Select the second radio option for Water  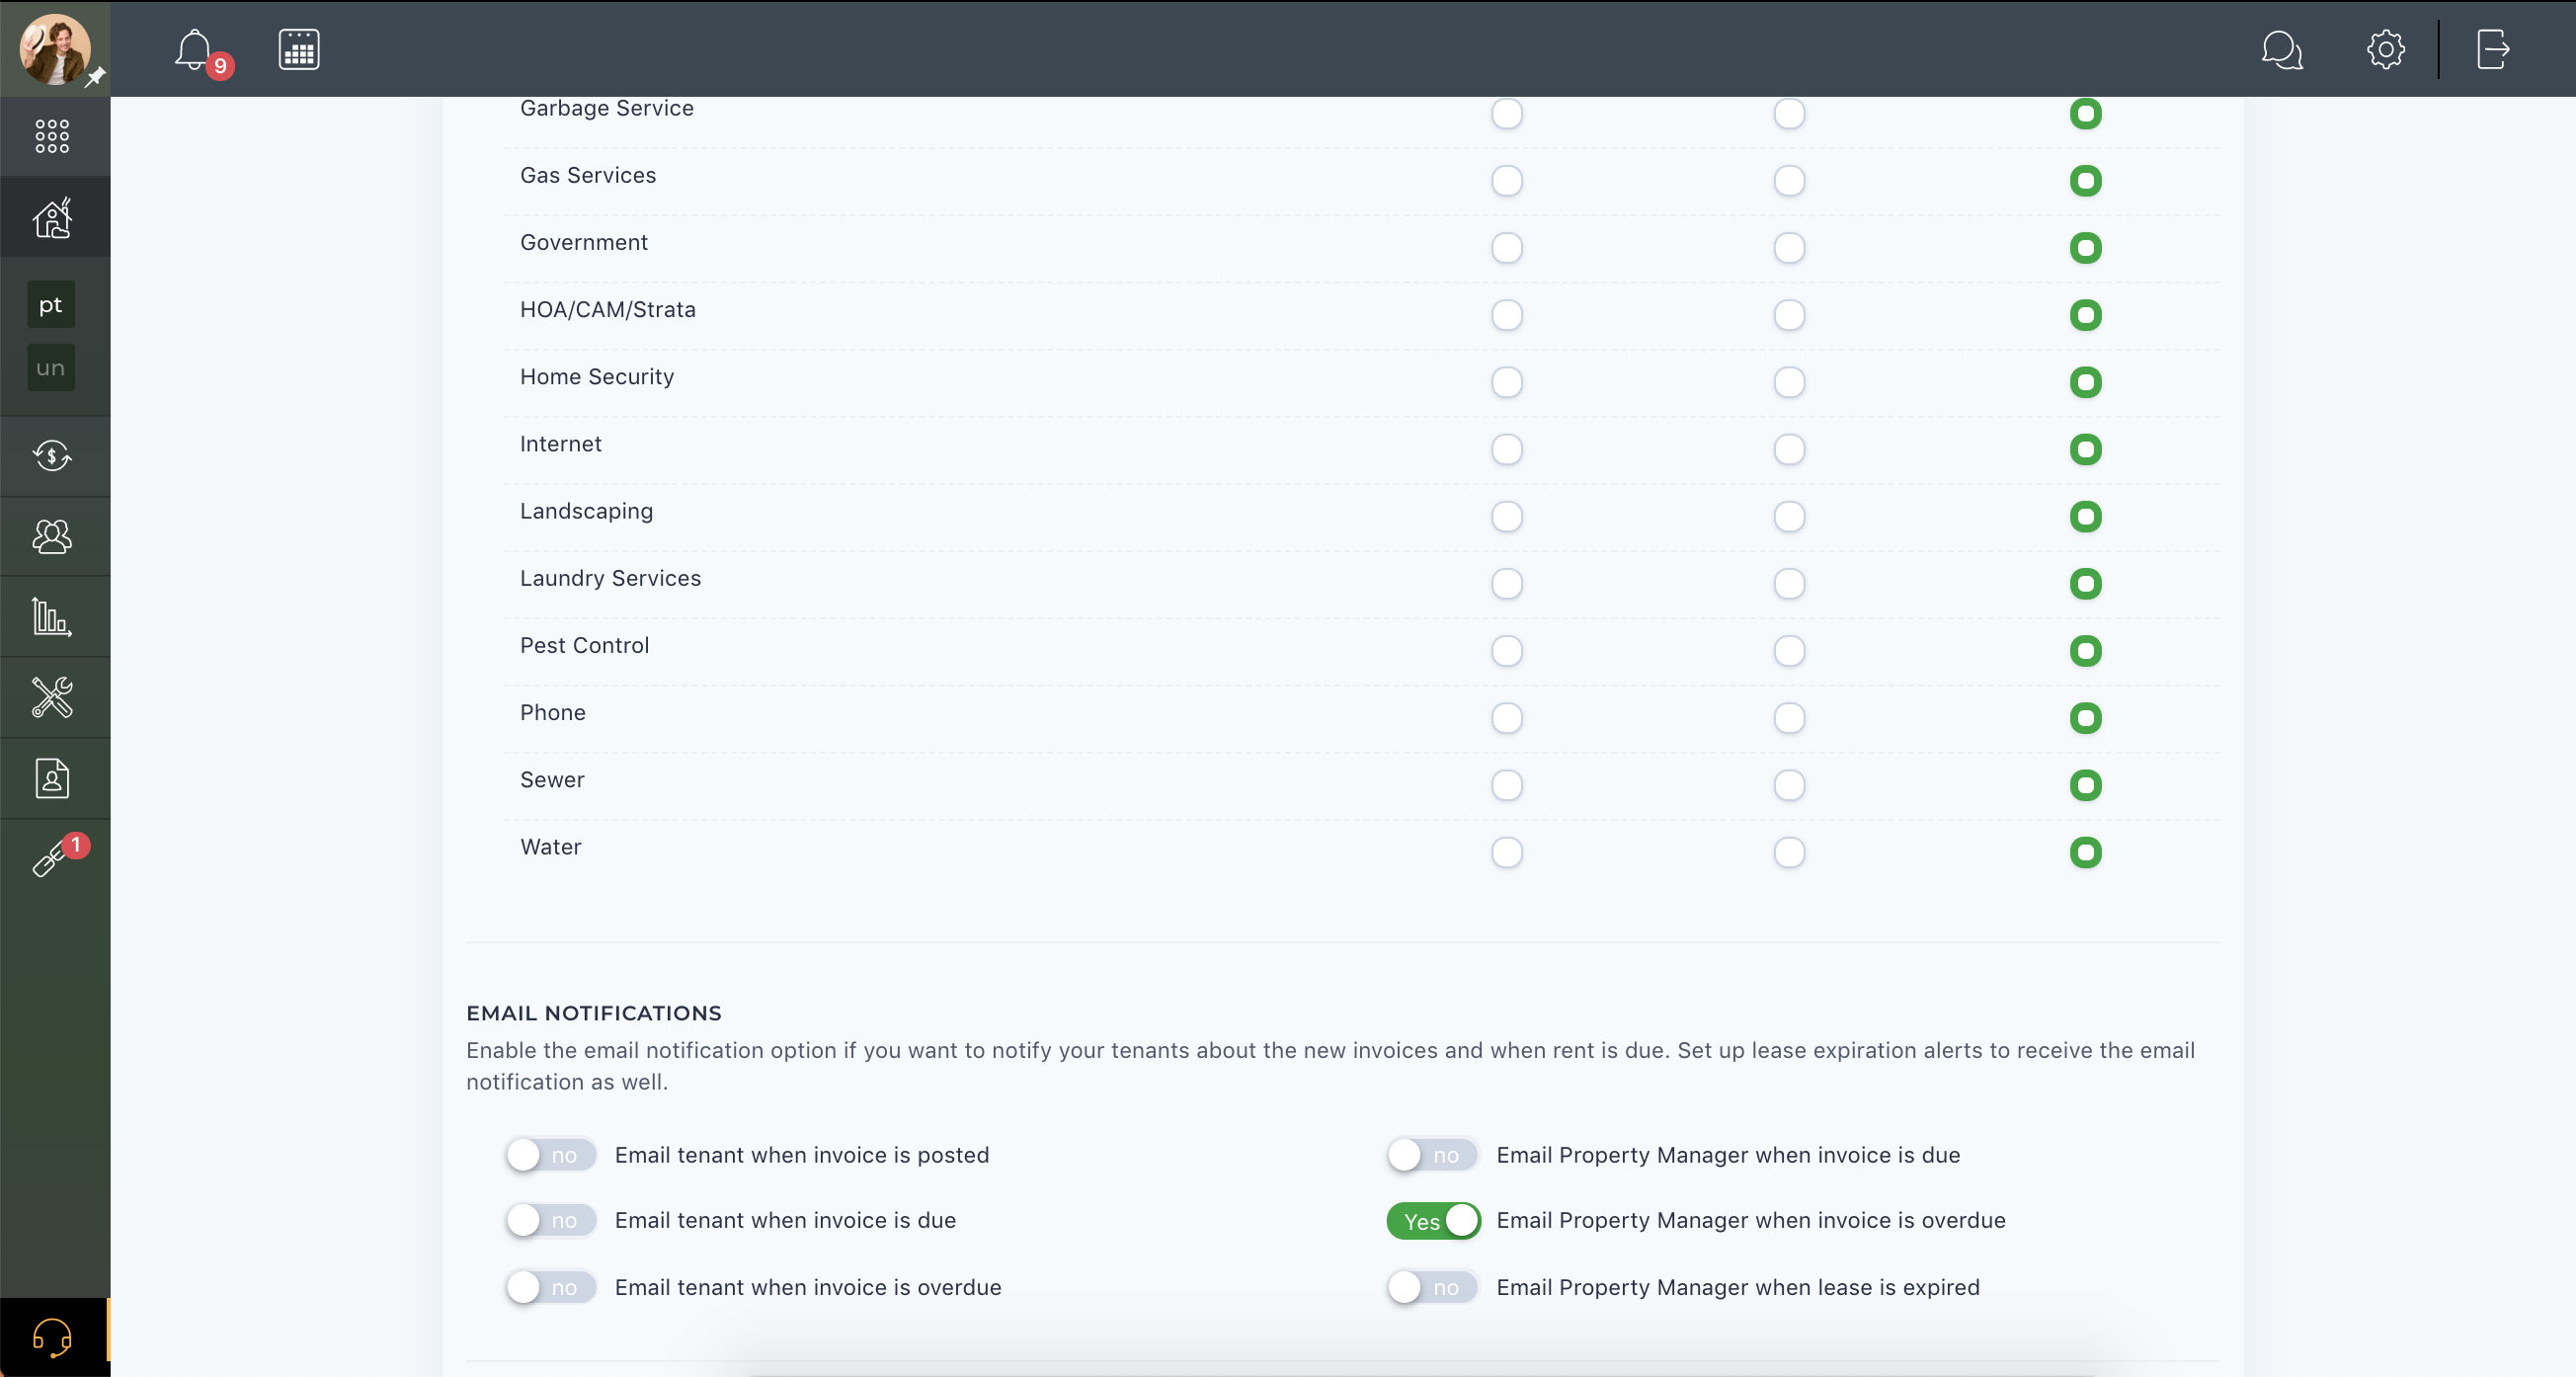pos(1789,853)
